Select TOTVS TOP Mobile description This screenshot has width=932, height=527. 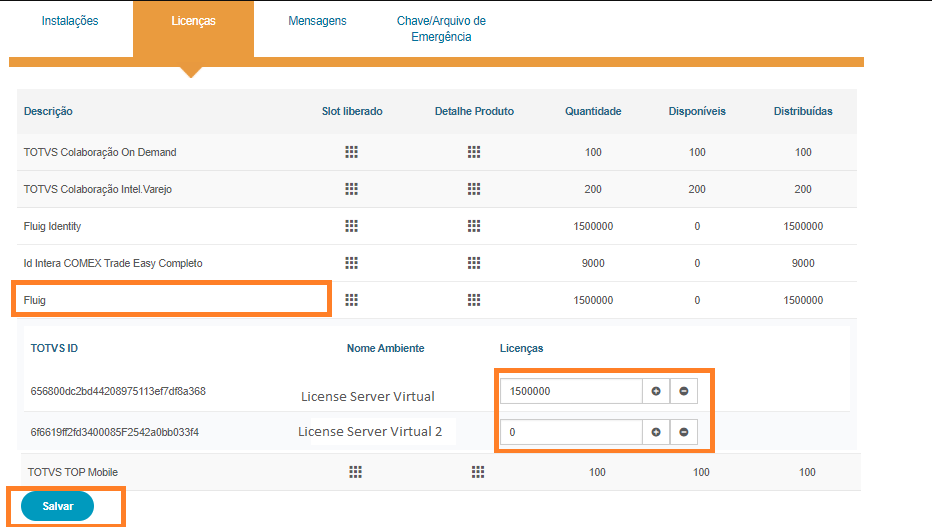(73, 472)
